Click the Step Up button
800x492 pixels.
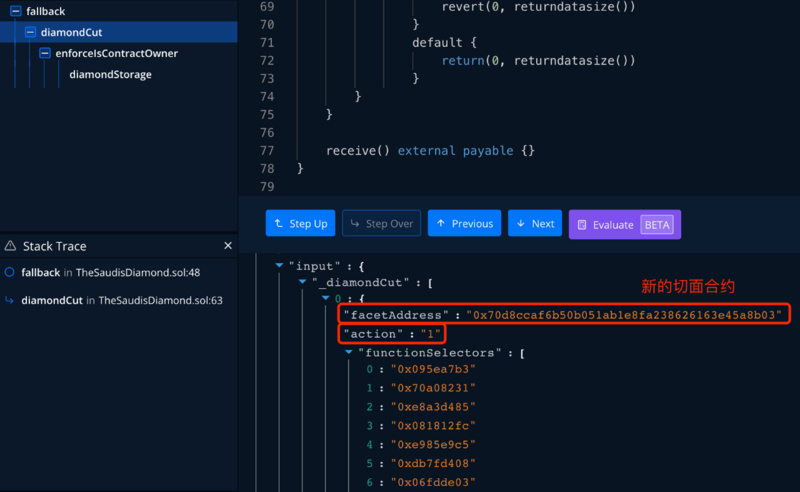300,224
